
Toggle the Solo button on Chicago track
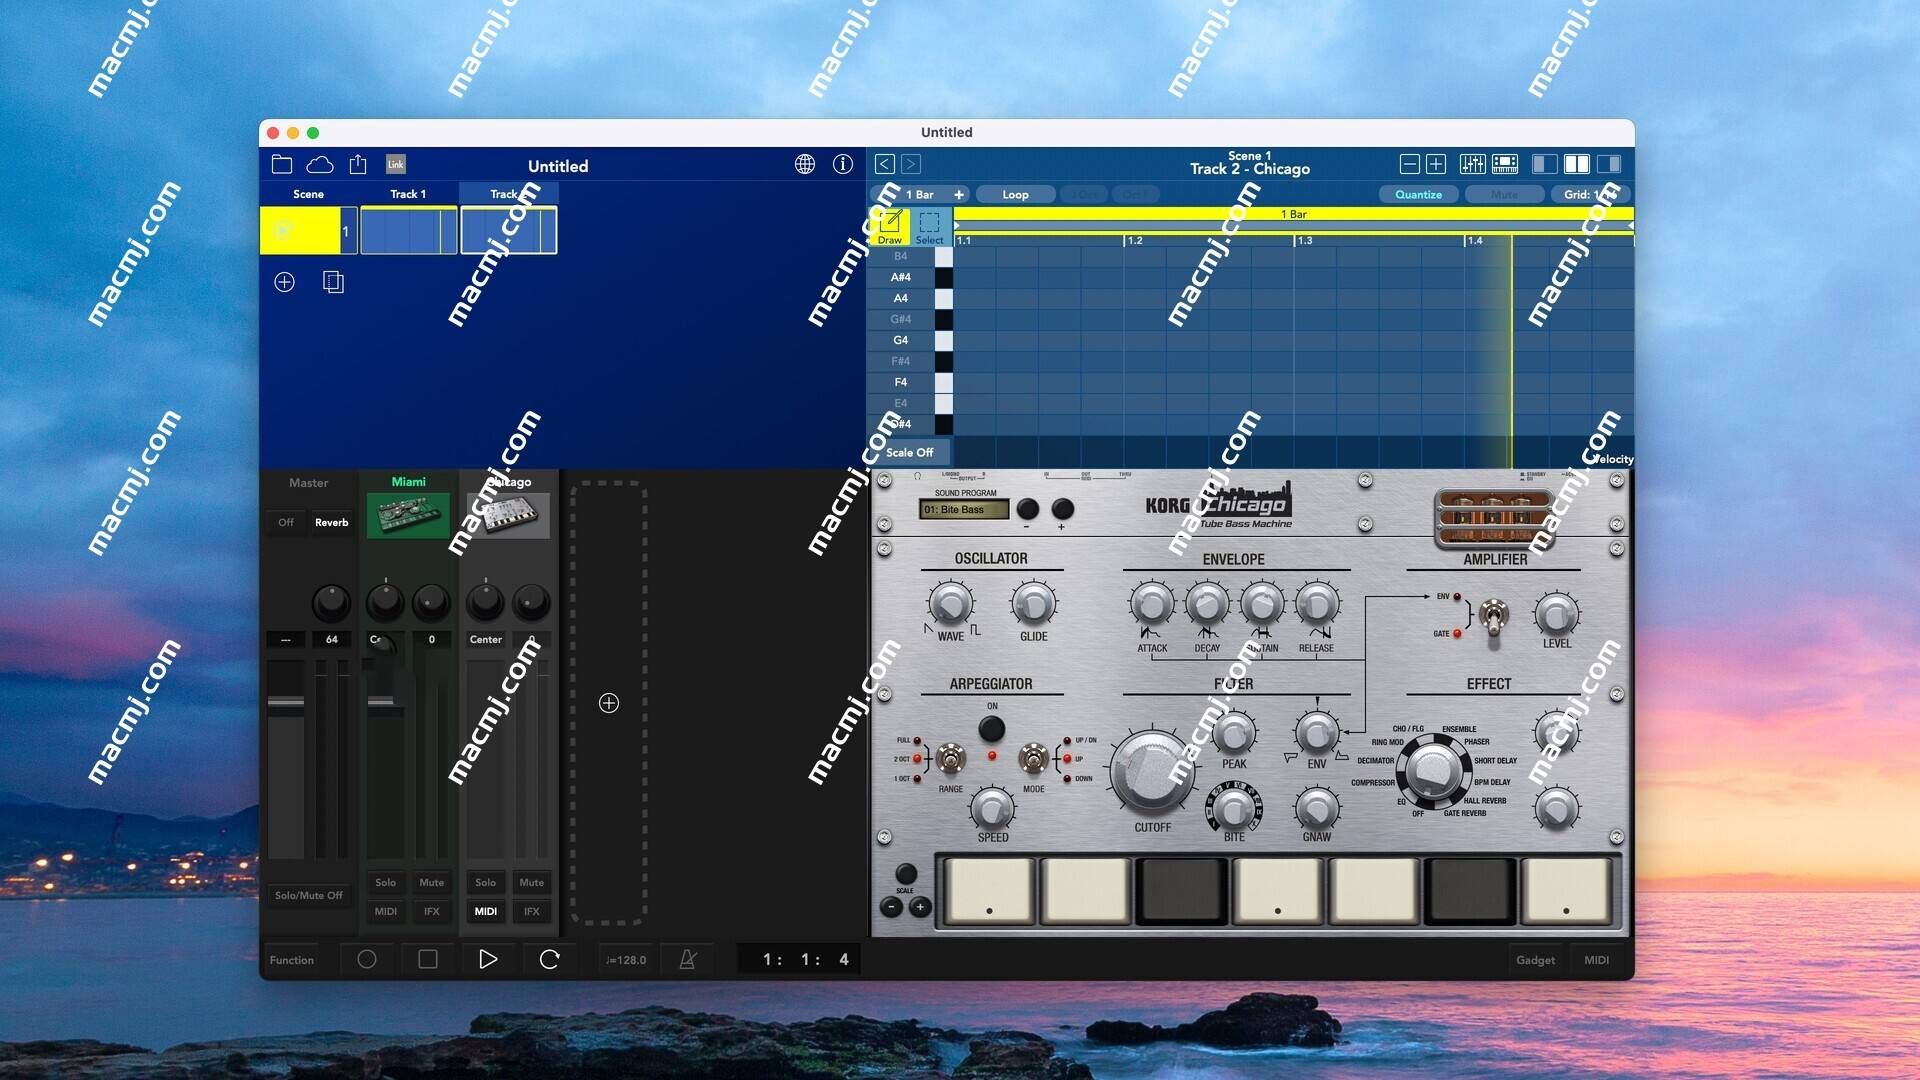tap(483, 881)
